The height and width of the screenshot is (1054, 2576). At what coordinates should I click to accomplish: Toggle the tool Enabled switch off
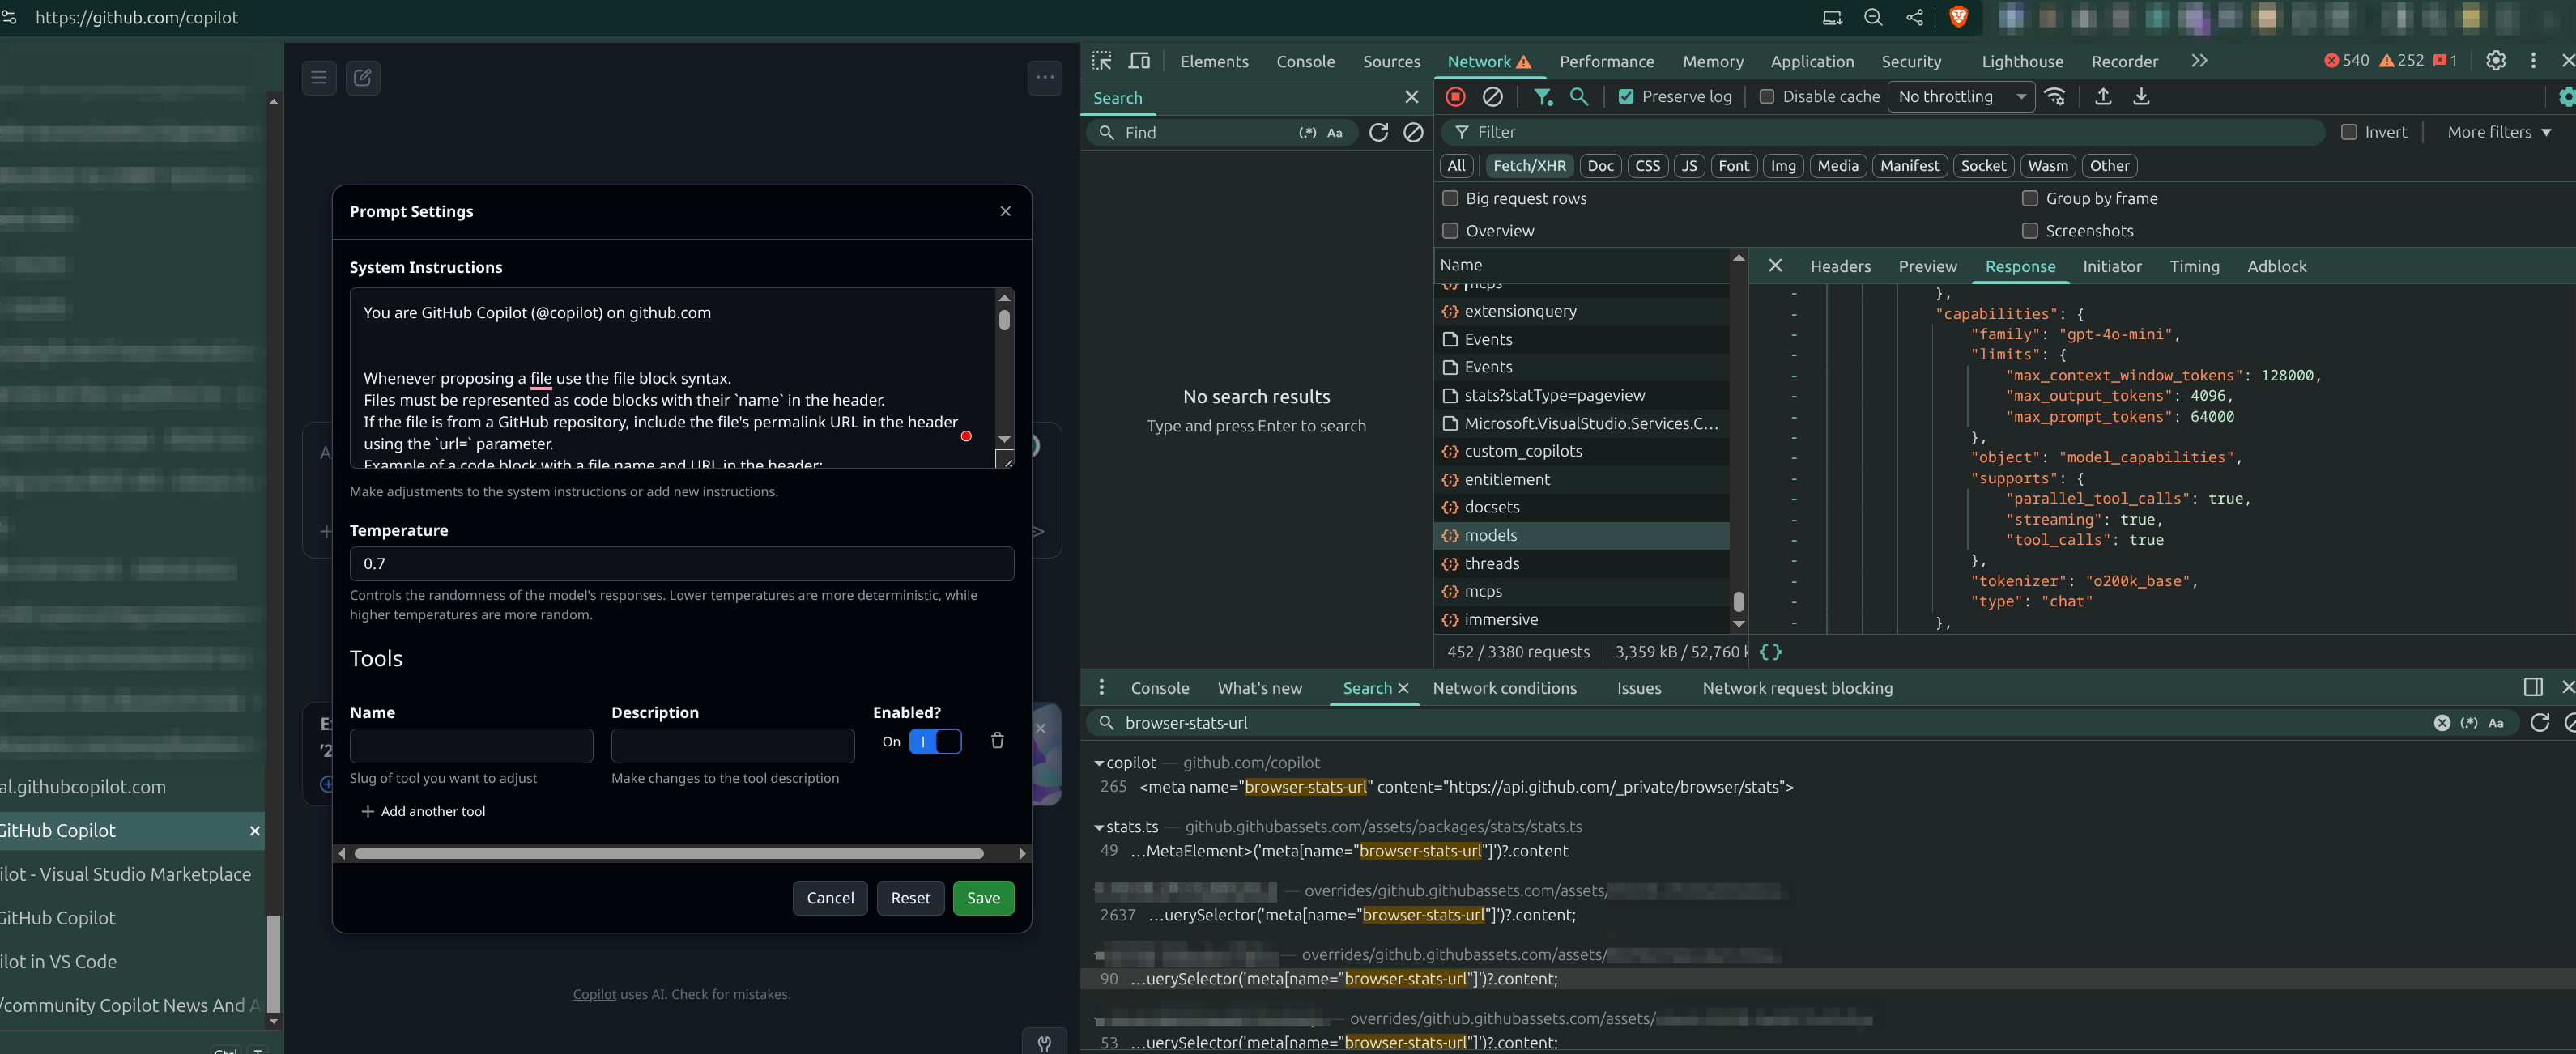click(935, 742)
